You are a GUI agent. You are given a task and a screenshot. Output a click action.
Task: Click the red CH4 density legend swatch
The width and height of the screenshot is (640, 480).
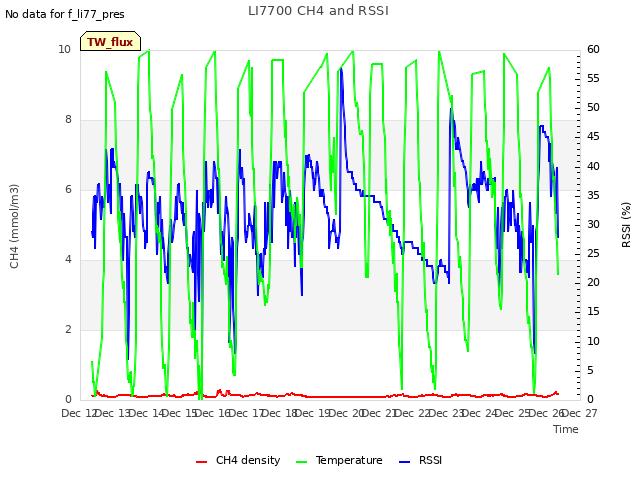[x=202, y=462]
